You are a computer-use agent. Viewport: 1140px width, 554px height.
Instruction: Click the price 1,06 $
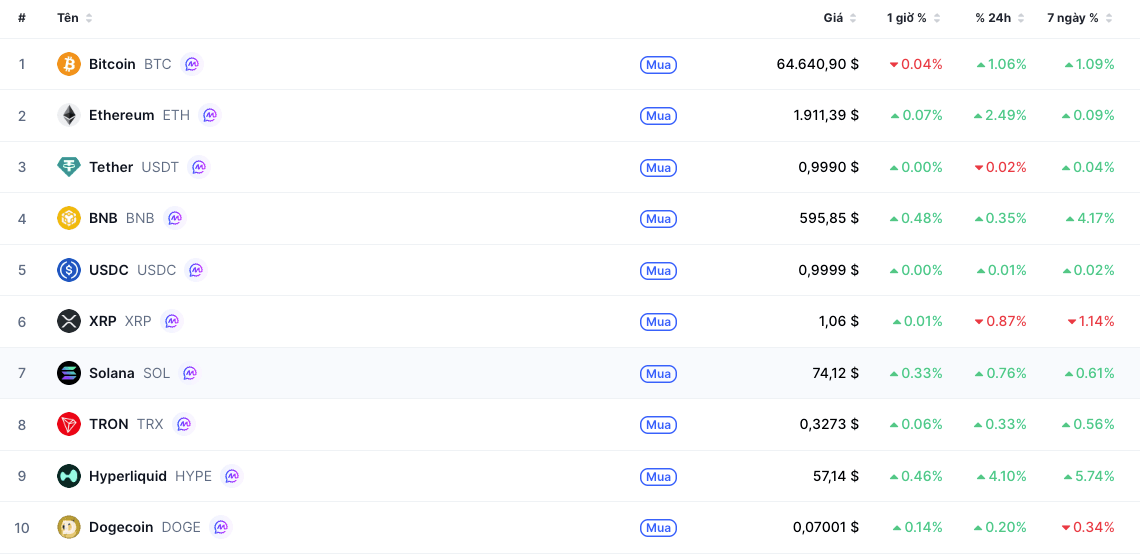point(838,321)
